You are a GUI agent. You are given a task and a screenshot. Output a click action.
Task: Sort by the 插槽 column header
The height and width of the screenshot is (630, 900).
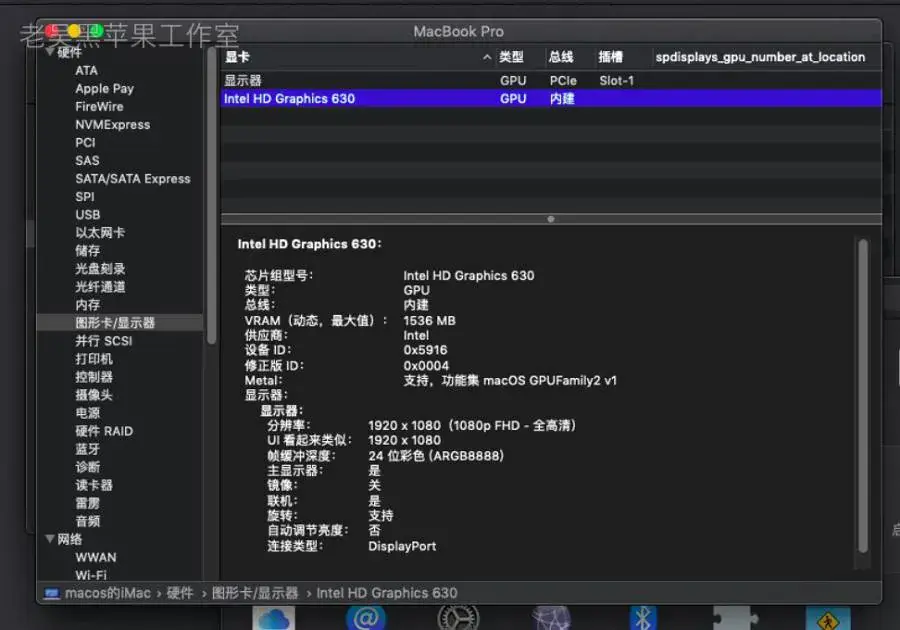point(611,57)
